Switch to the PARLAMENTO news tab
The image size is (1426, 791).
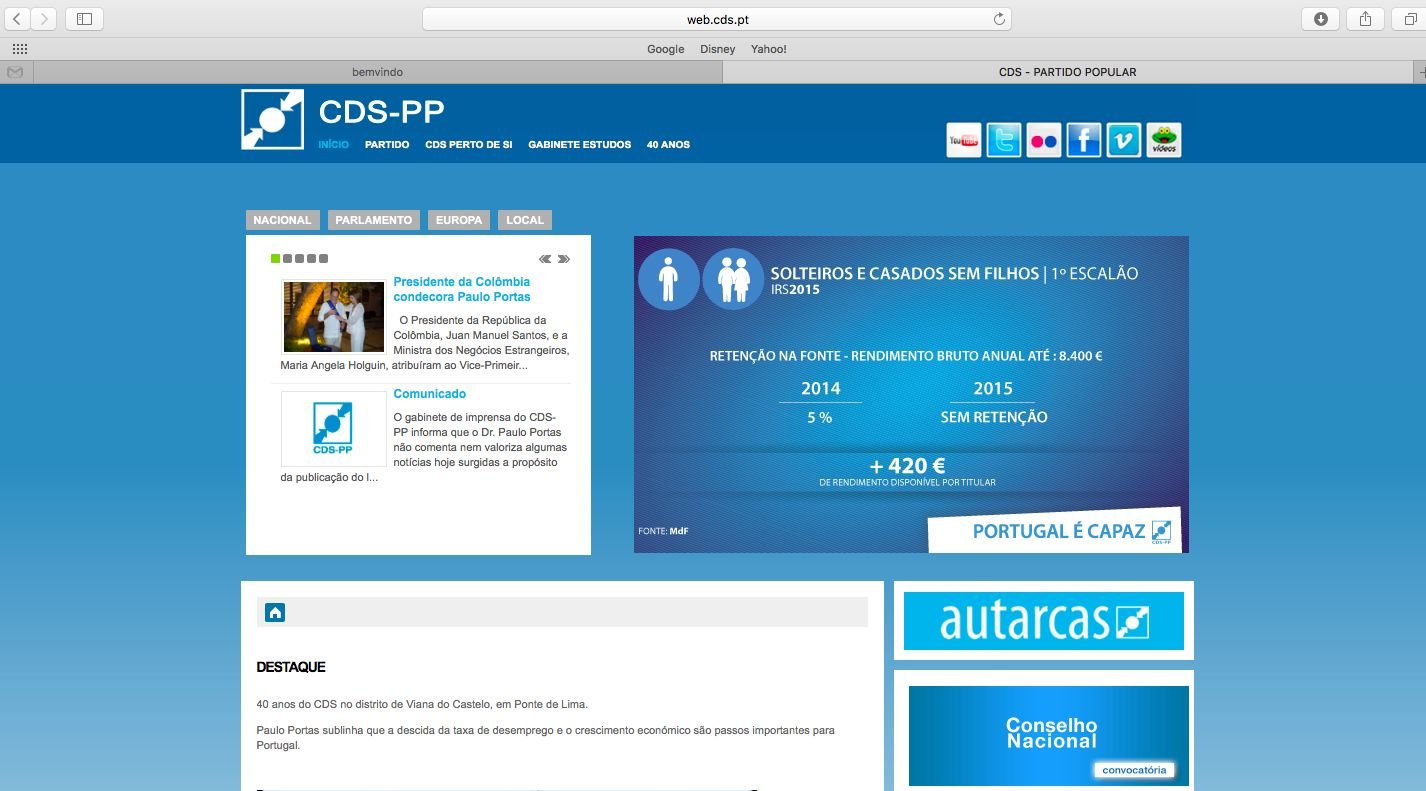click(x=374, y=220)
